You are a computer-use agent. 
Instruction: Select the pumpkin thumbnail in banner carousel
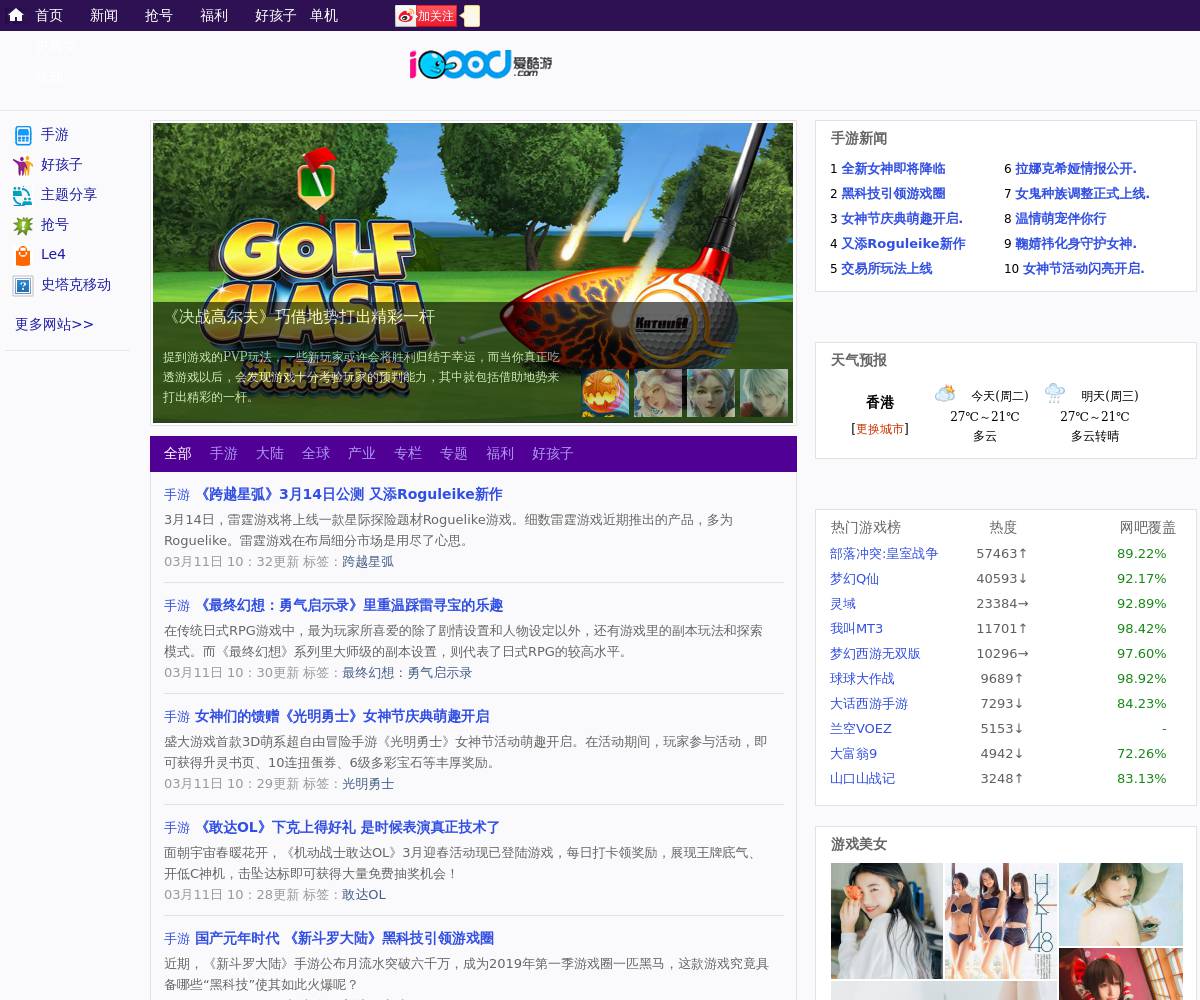pyautogui.click(x=605, y=393)
